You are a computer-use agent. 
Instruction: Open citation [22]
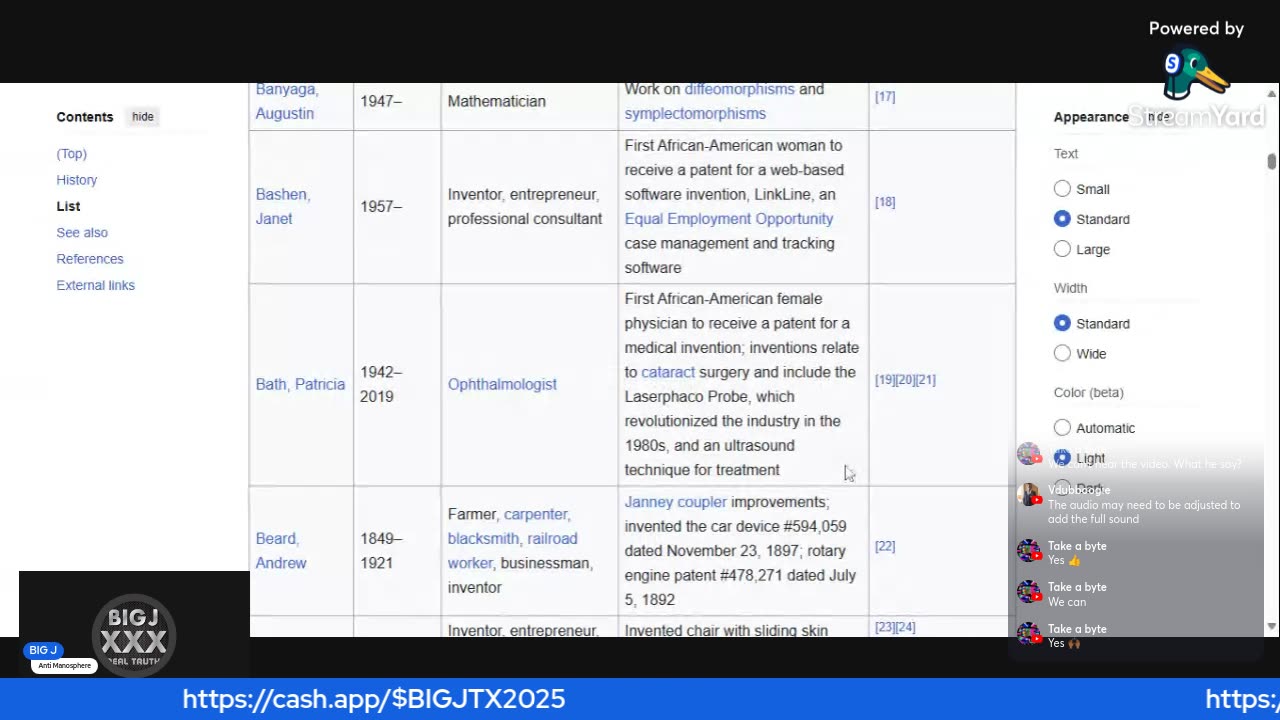[885, 547]
